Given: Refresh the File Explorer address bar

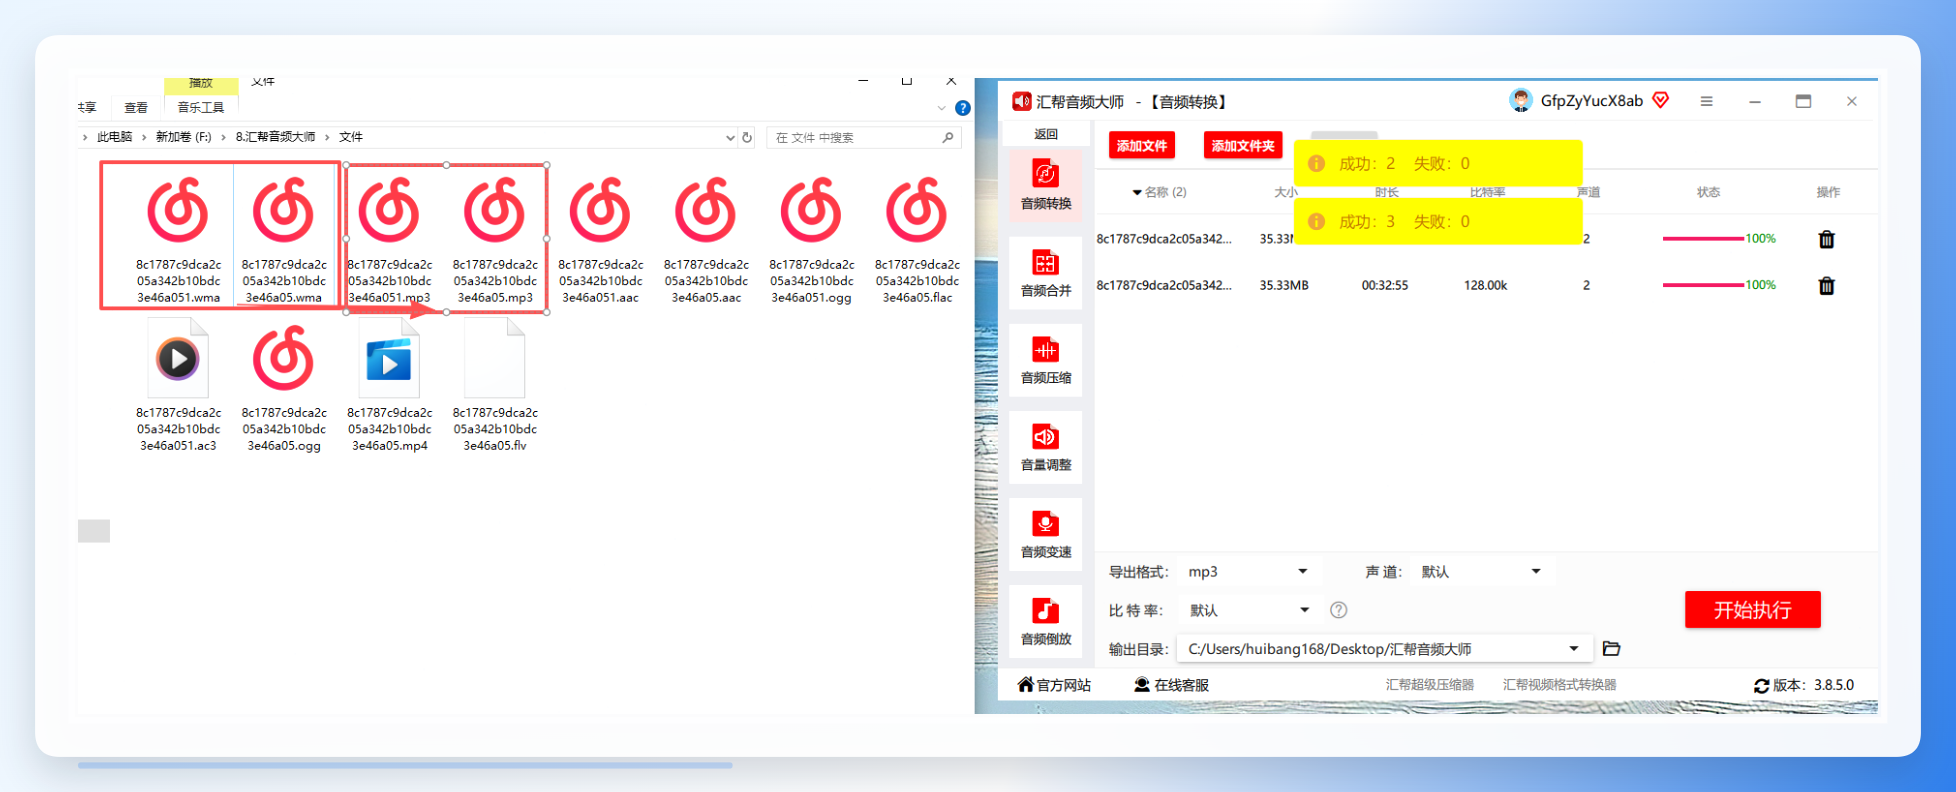Looking at the screenshot, I should (747, 137).
